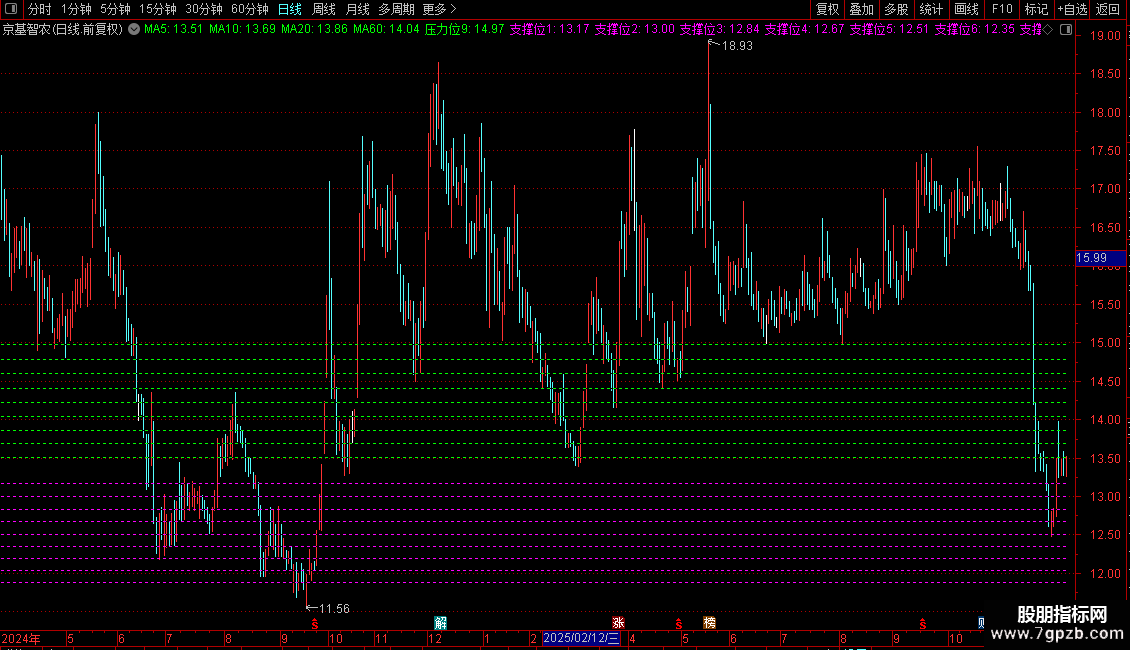This screenshot has width=1130, height=650.
Task: Click the 解 marker icon on the timeline
Action: point(440,623)
